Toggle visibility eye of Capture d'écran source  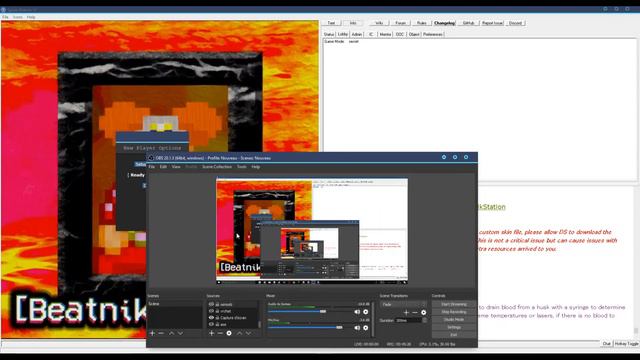click(211, 317)
